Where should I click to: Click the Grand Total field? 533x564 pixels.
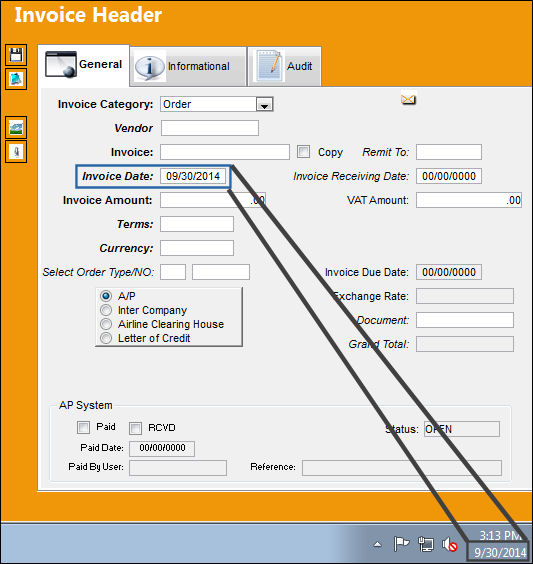click(465, 344)
